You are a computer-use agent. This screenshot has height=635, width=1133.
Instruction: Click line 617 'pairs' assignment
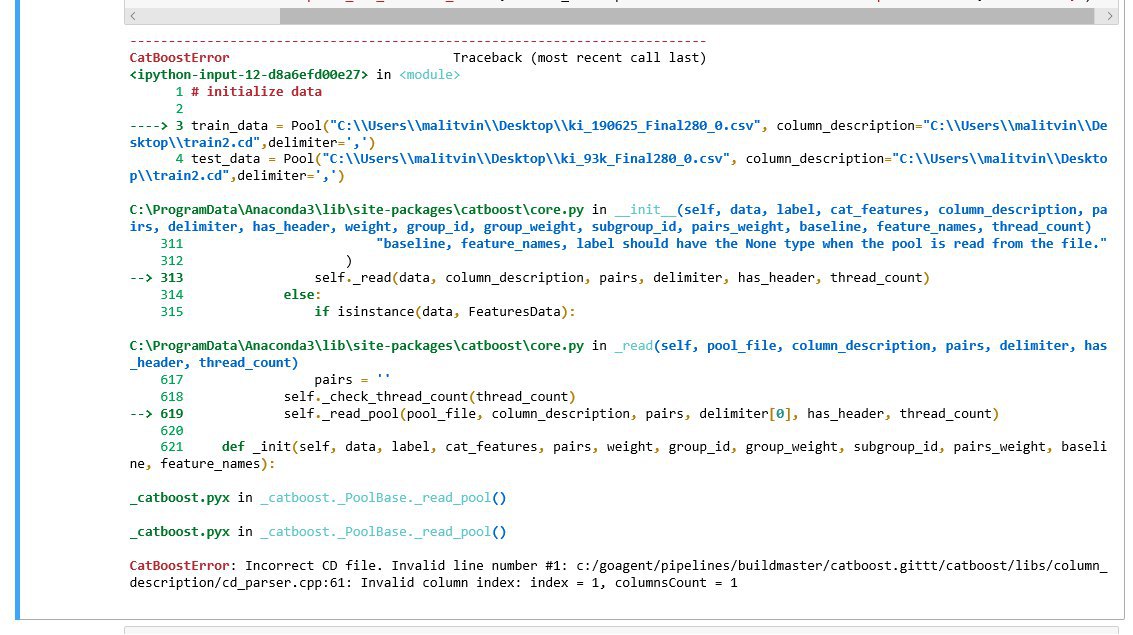coord(352,380)
